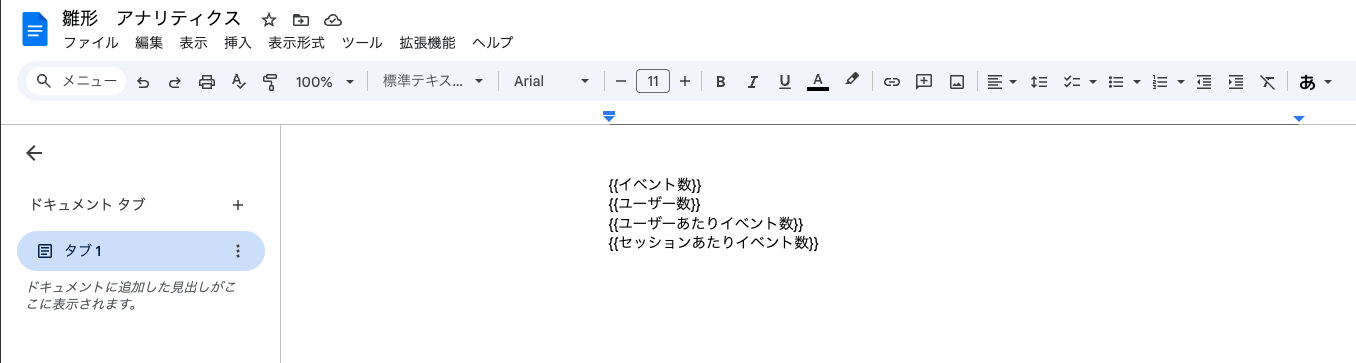Add a new document tab with plus

click(238, 205)
